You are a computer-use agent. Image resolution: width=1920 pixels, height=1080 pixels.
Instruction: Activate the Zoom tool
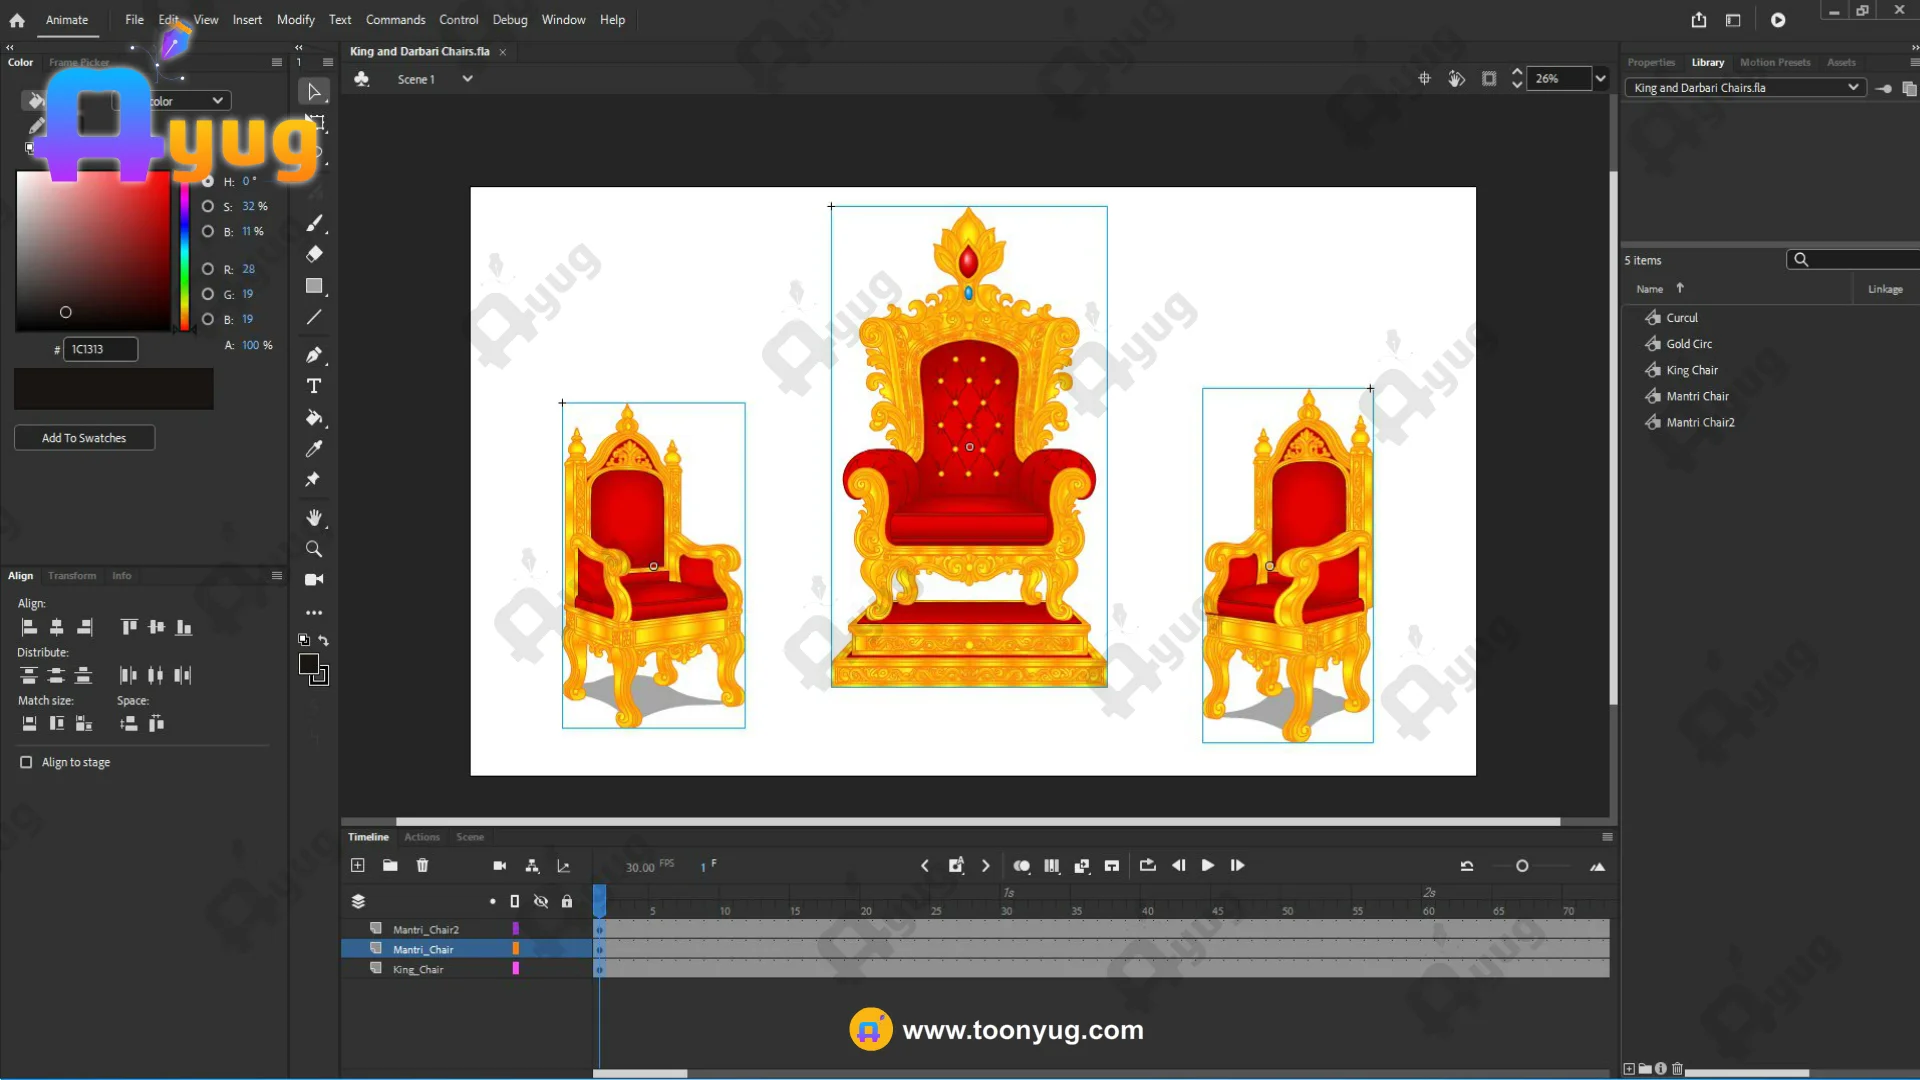(x=314, y=549)
